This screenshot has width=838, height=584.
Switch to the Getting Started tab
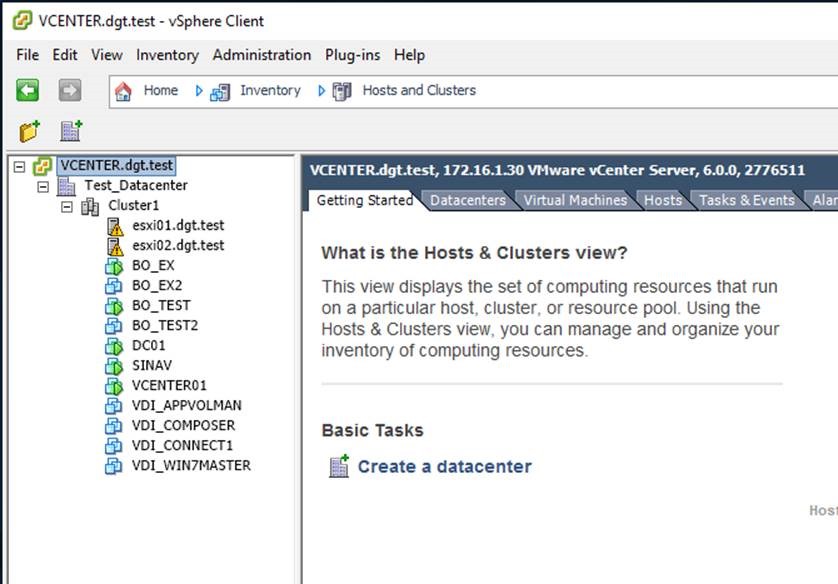364,200
